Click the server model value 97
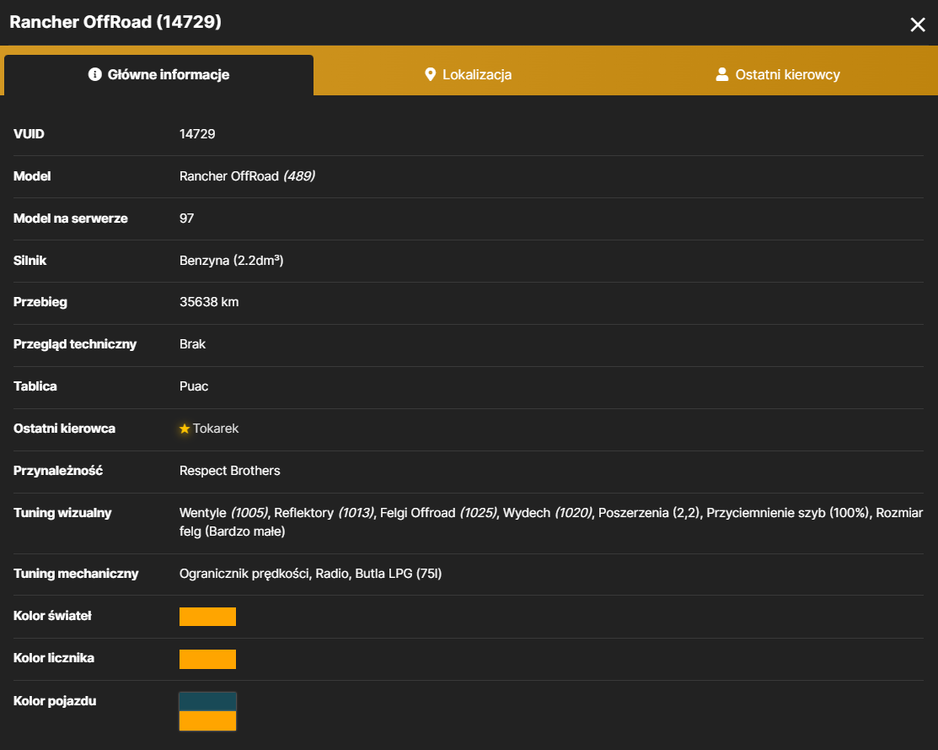 [187, 218]
